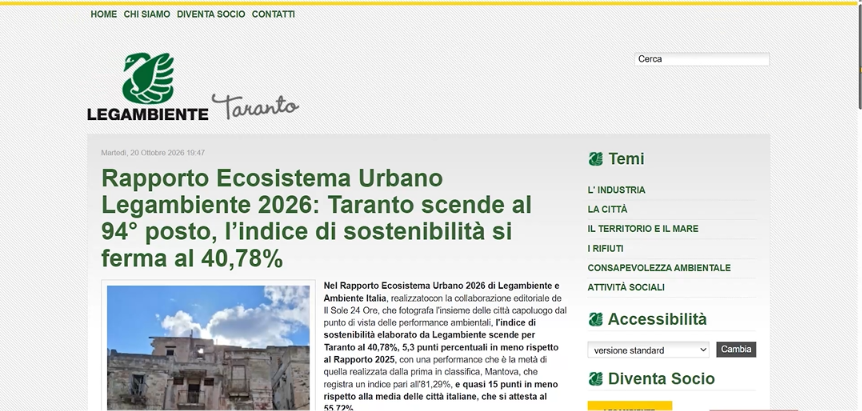The height and width of the screenshot is (411, 862).
Task: Click the Diventa Socio sidebar heading
Action: (x=661, y=379)
